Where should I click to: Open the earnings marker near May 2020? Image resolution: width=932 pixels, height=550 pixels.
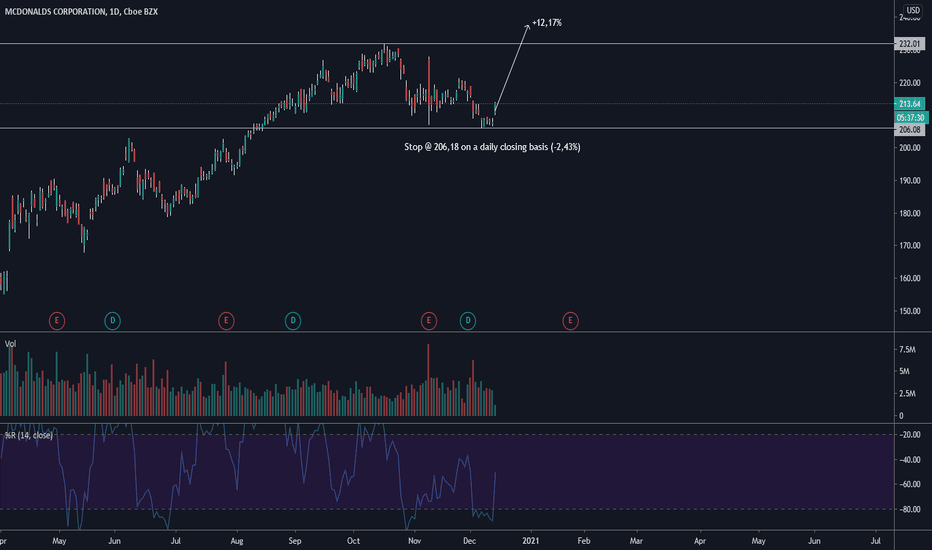tap(56, 321)
